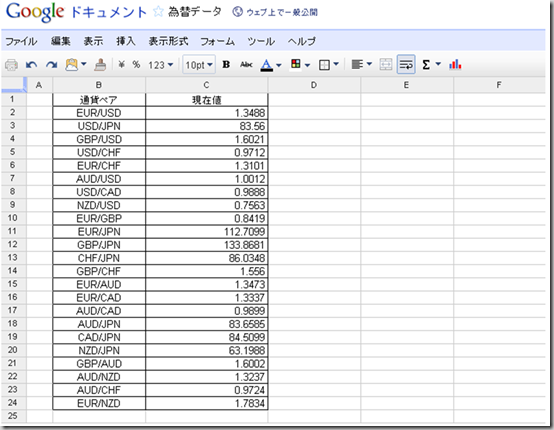
Task: Select the cell with value 86.0348
Action: click(207, 258)
